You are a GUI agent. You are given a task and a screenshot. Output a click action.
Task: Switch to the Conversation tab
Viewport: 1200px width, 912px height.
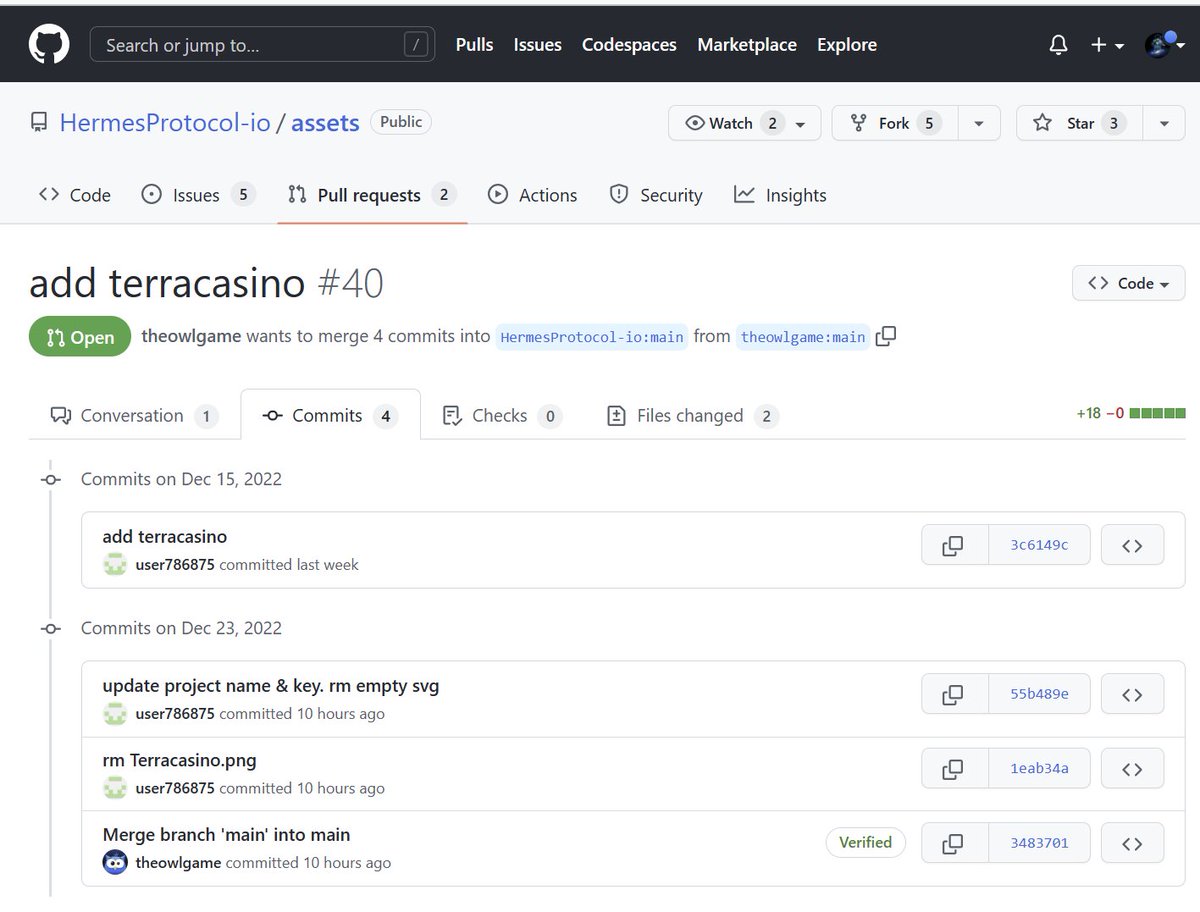click(x=134, y=415)
